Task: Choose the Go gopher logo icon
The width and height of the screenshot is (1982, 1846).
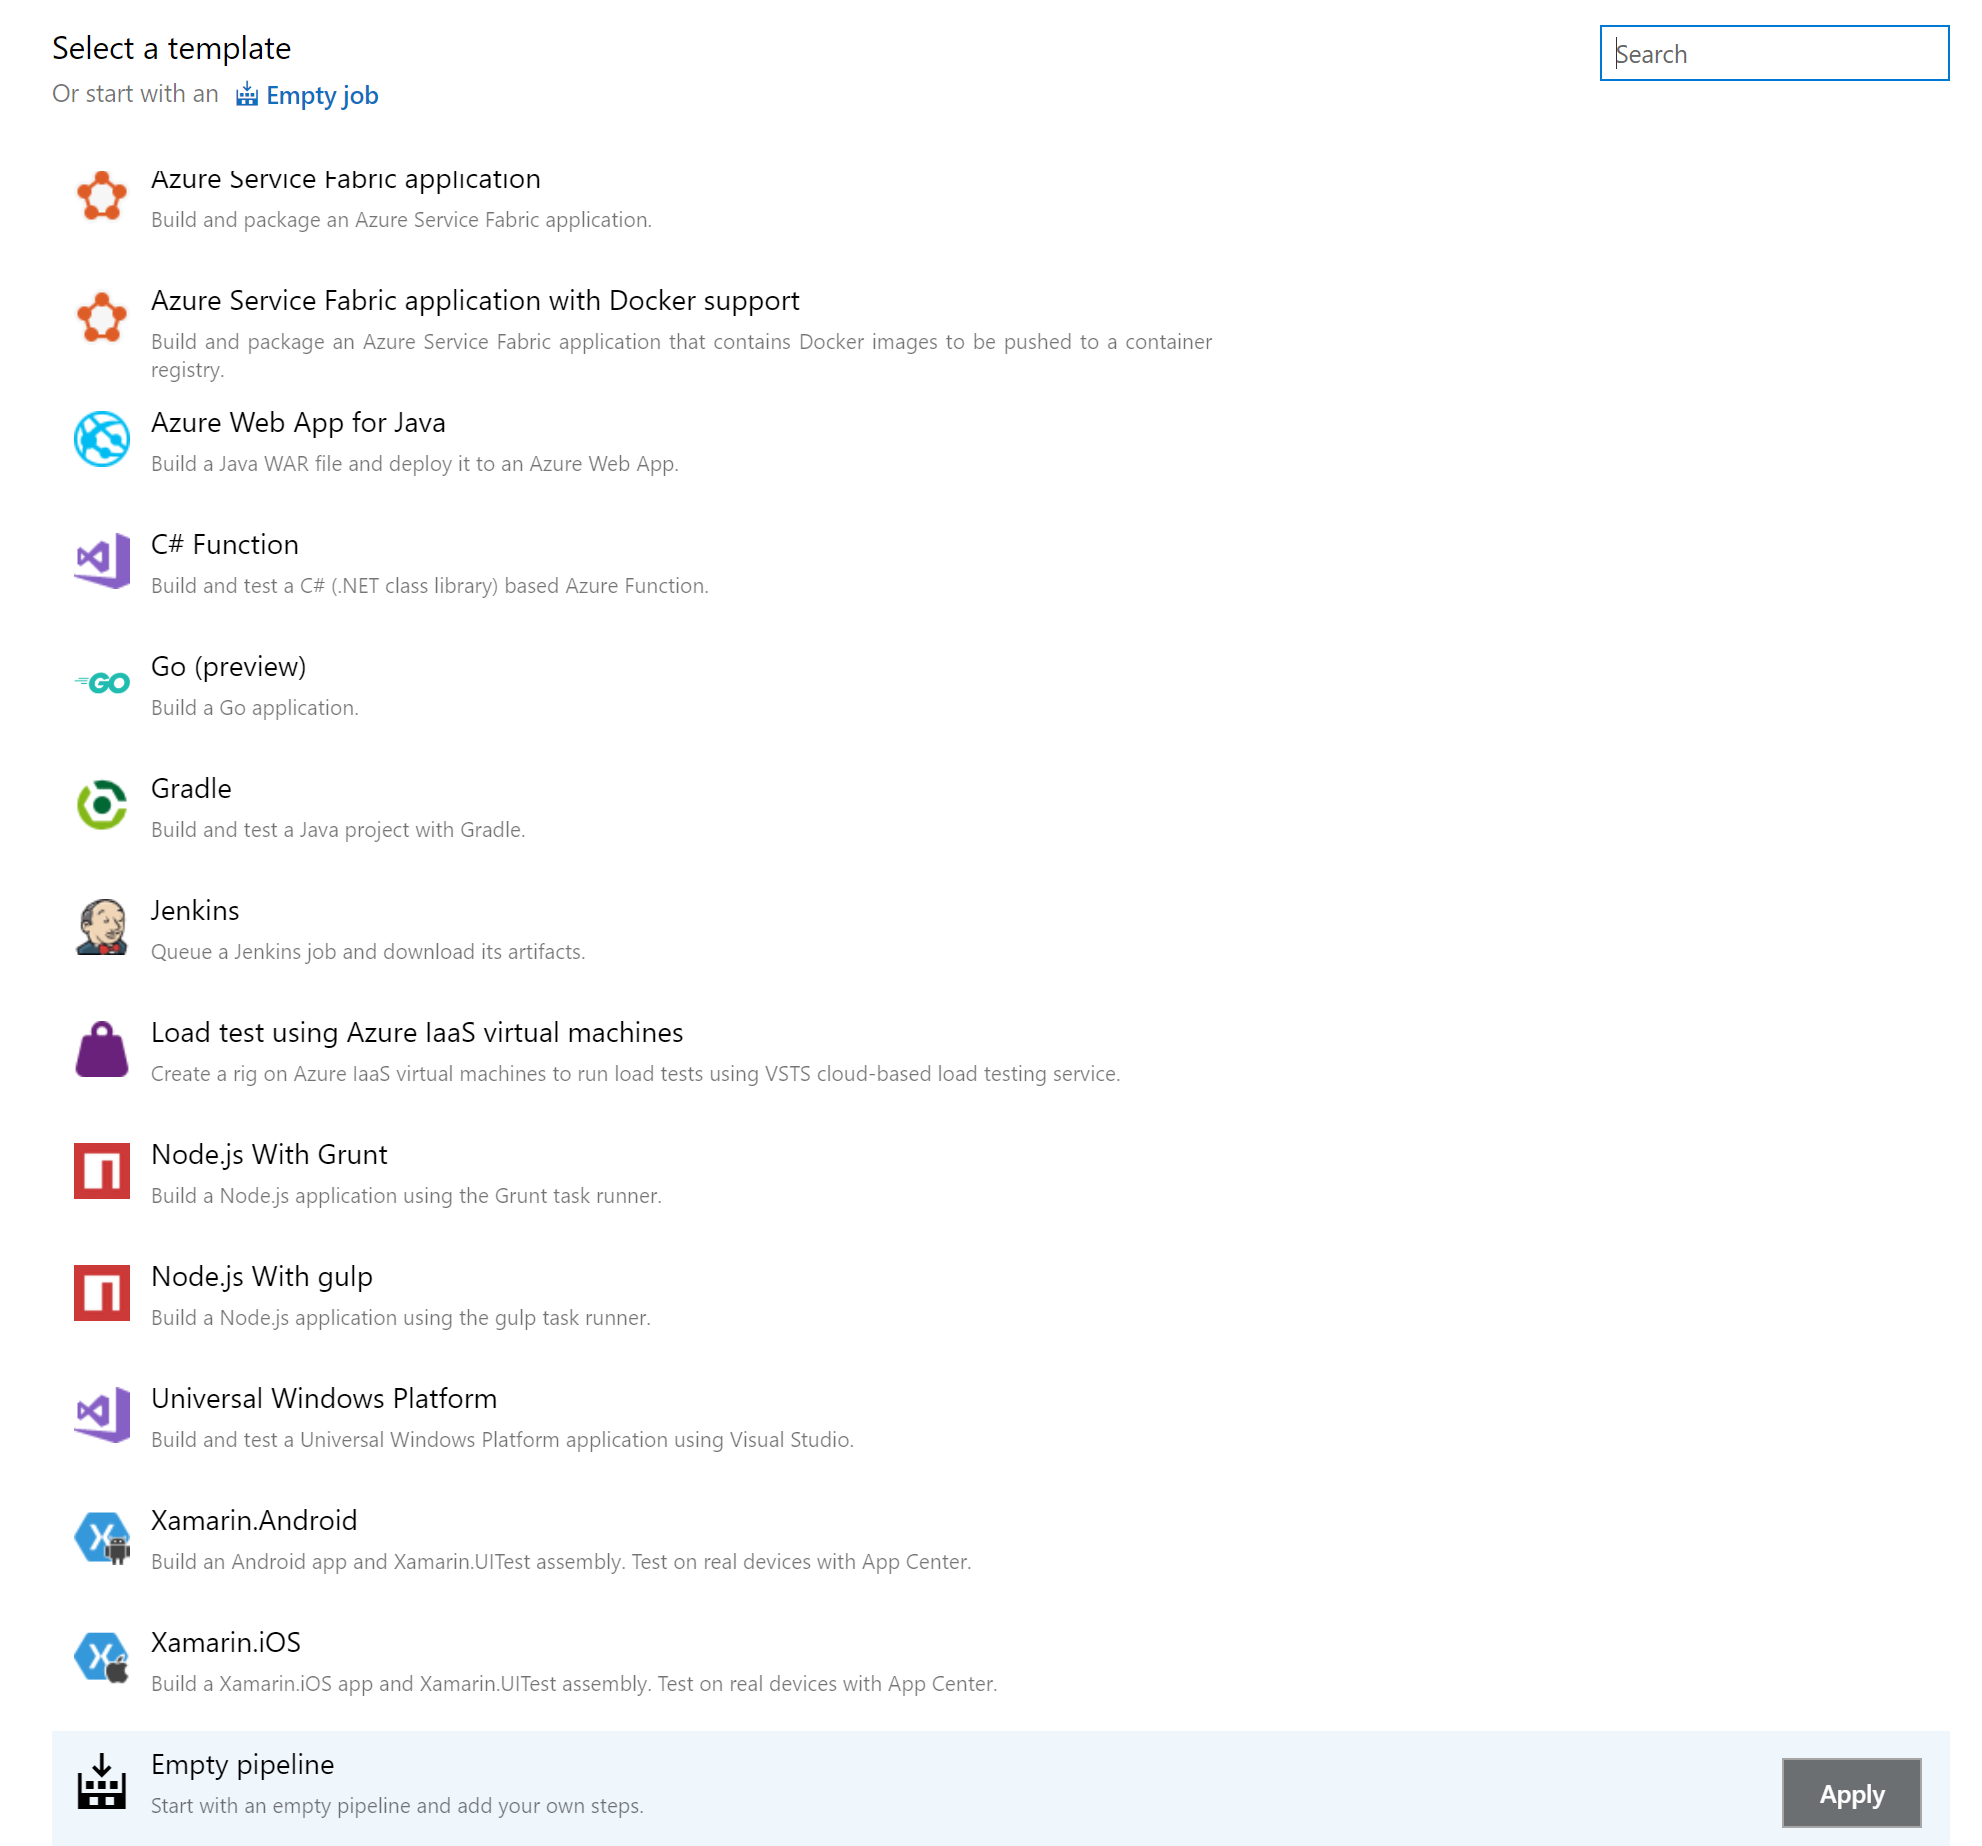Action: pyautogui.click(x=102, y=683)
